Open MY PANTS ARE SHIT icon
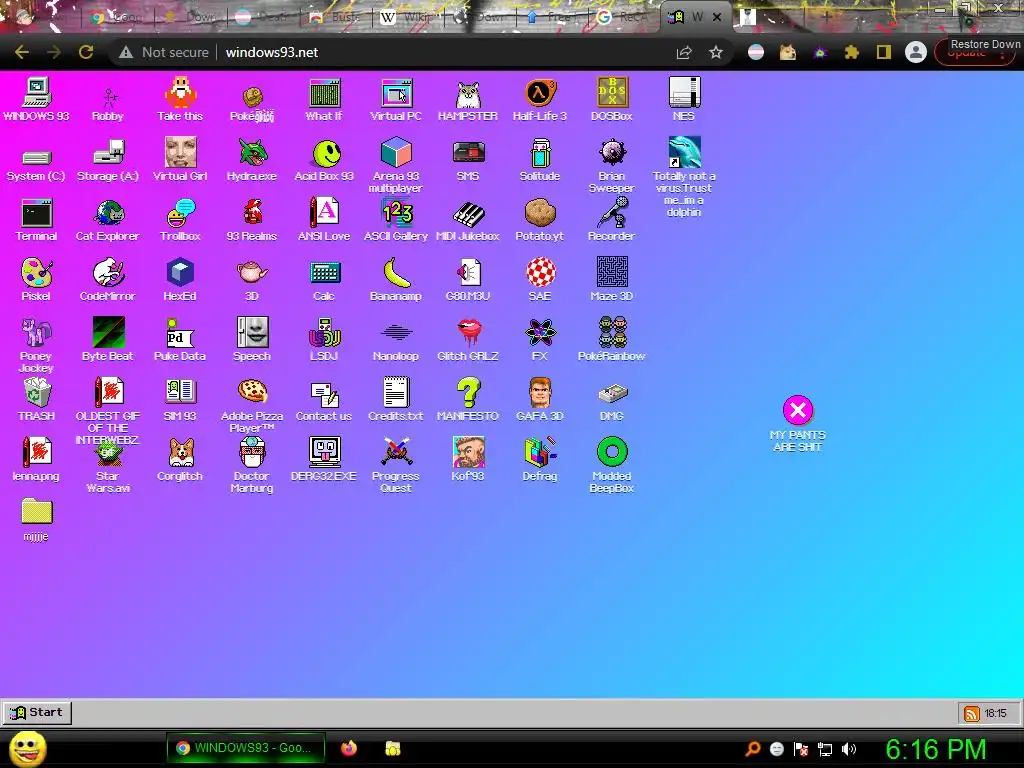Image resolution: width=1024 pixels, height=768 pixels. (x=797, y=411)
